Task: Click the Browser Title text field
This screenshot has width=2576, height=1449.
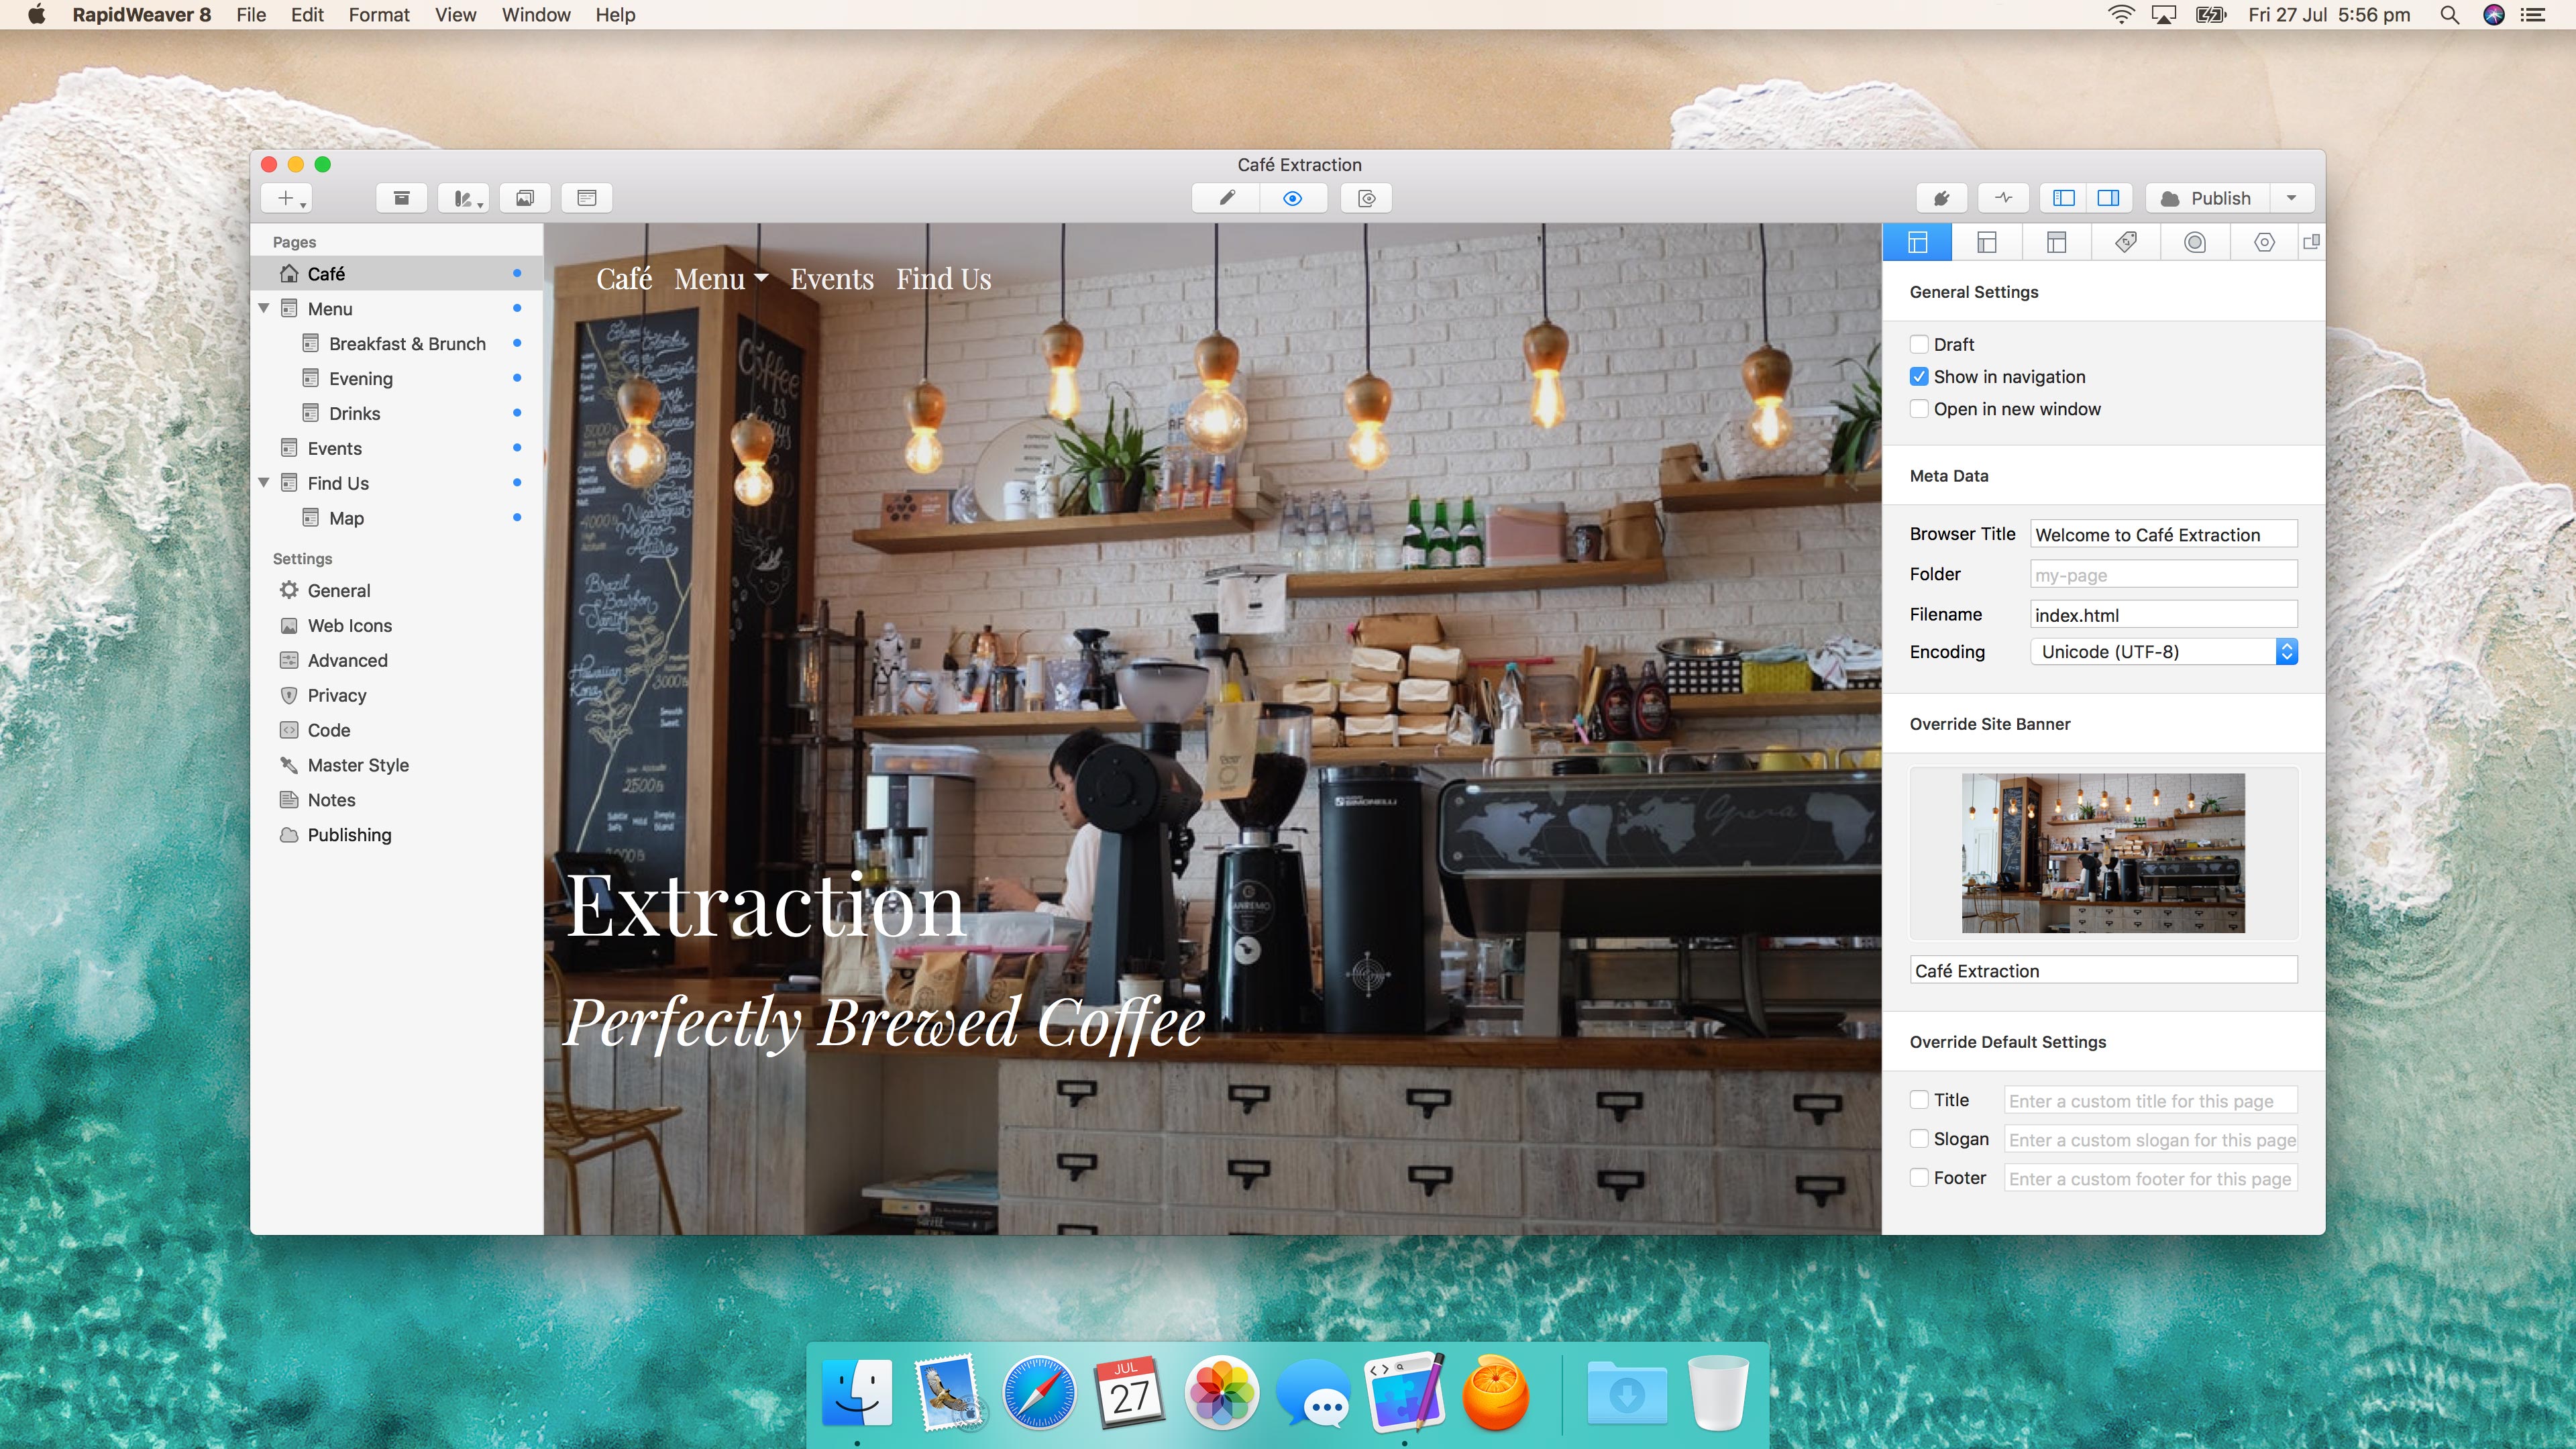Action: point(2163,535)
